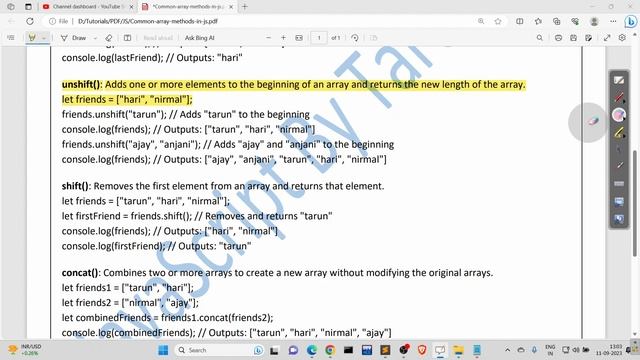
Task: Click the ENG IN language indicator
Action: (550, 350)
